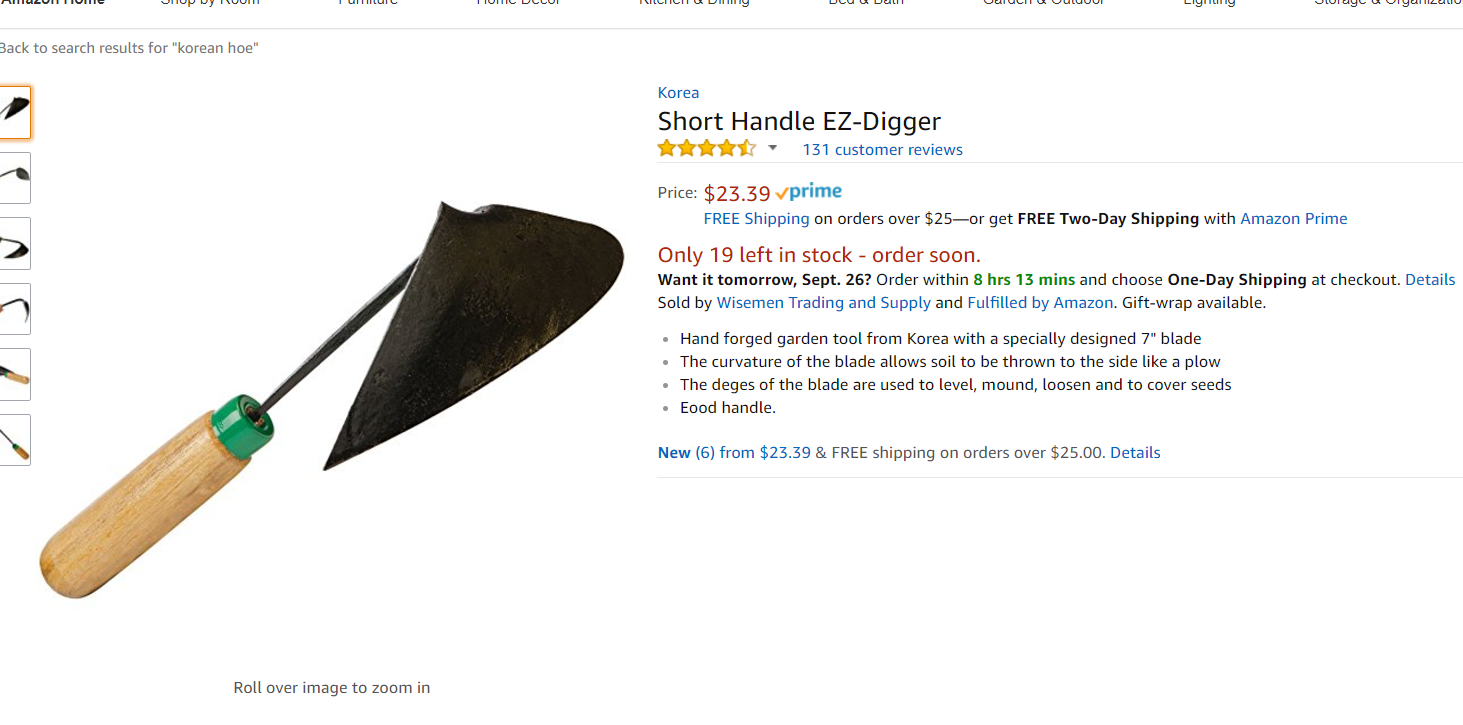The width and height of the screenshot is (1463, 725).
Task: Click the Prime logo badge
Action: coord(808,192)
